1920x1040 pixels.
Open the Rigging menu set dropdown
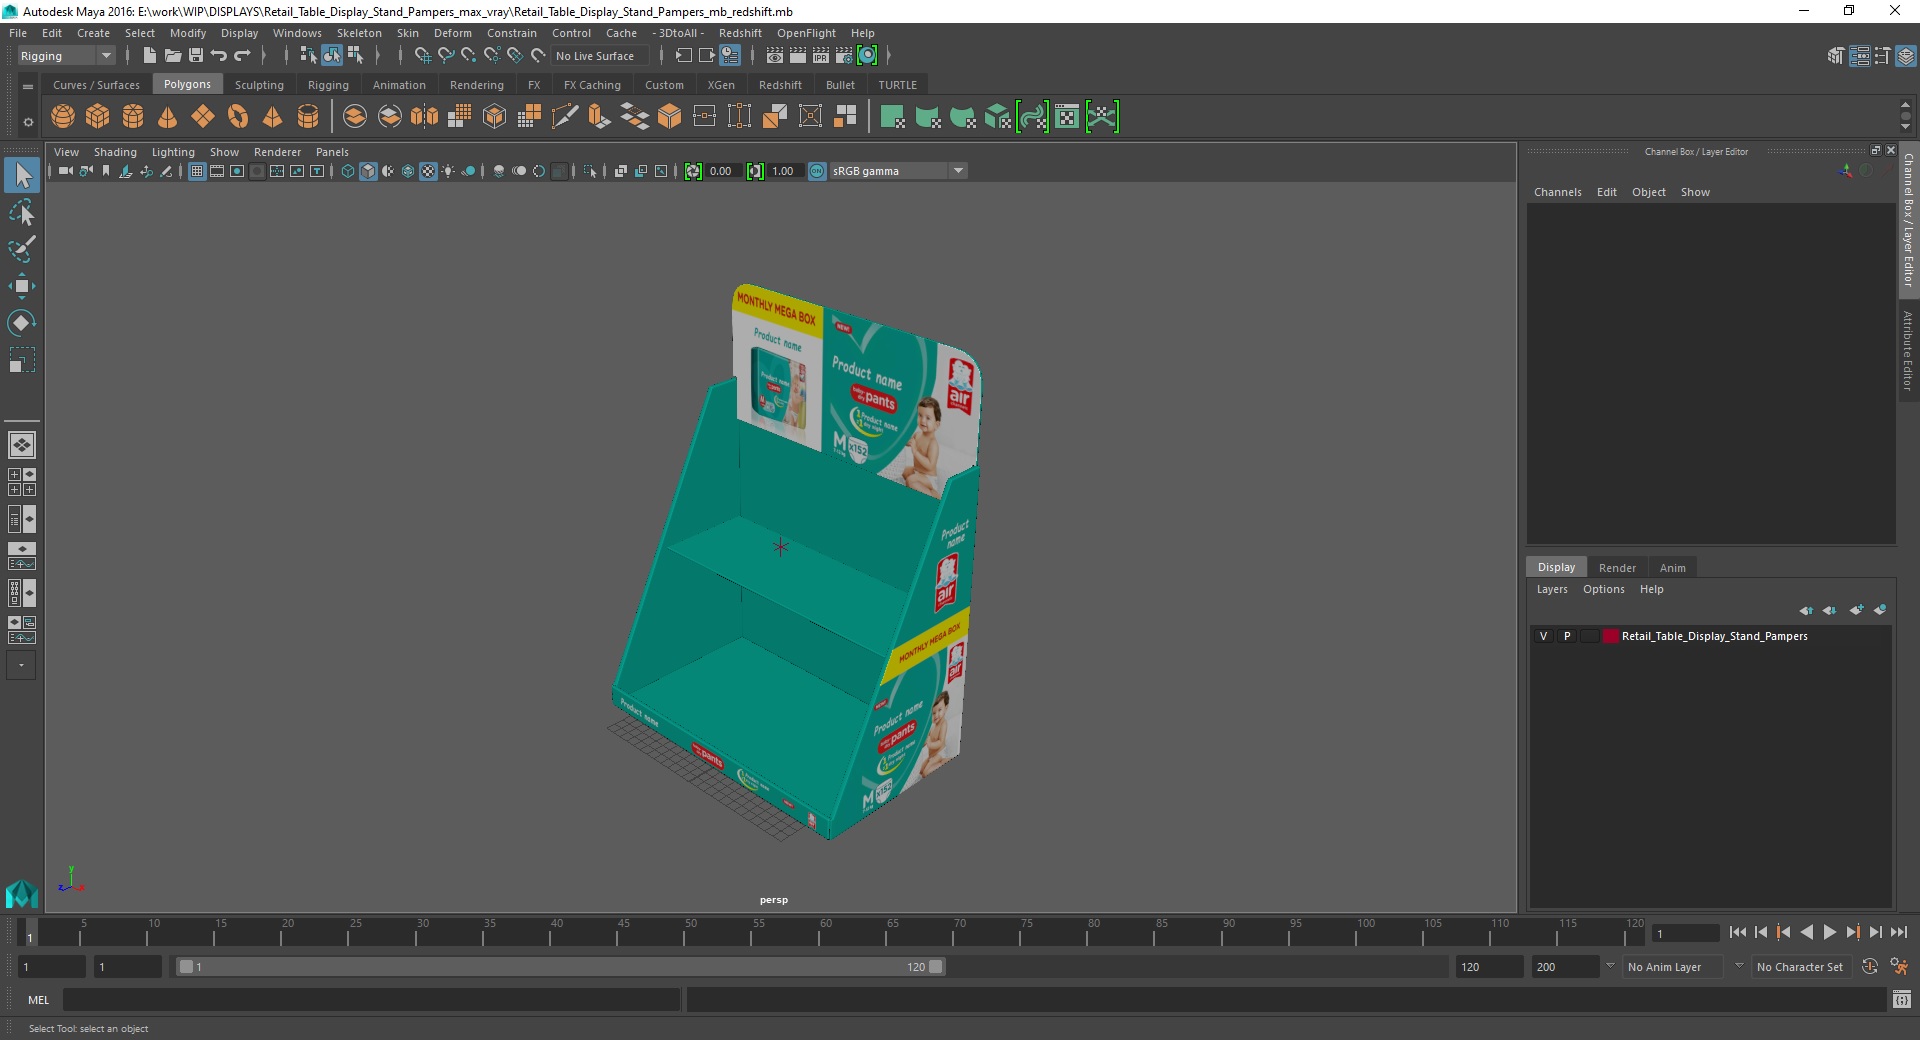coord(66,56)
